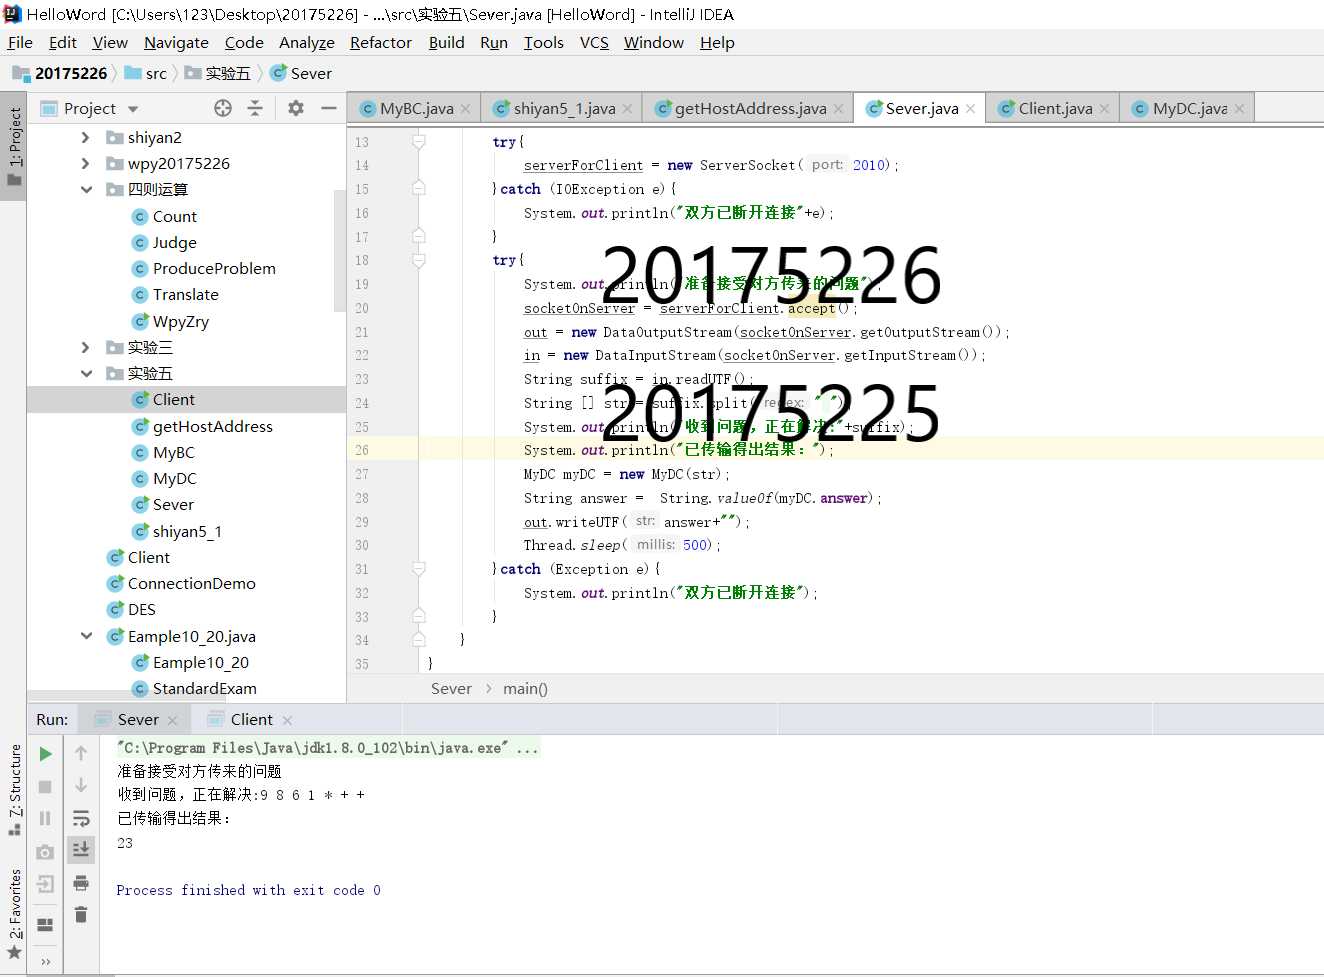Image resolution: width=1324 pixels, height=977 pixels.
Task: Toggle soft-wrap in Run console
Action: pyautogui.click(x=81, y=818)
